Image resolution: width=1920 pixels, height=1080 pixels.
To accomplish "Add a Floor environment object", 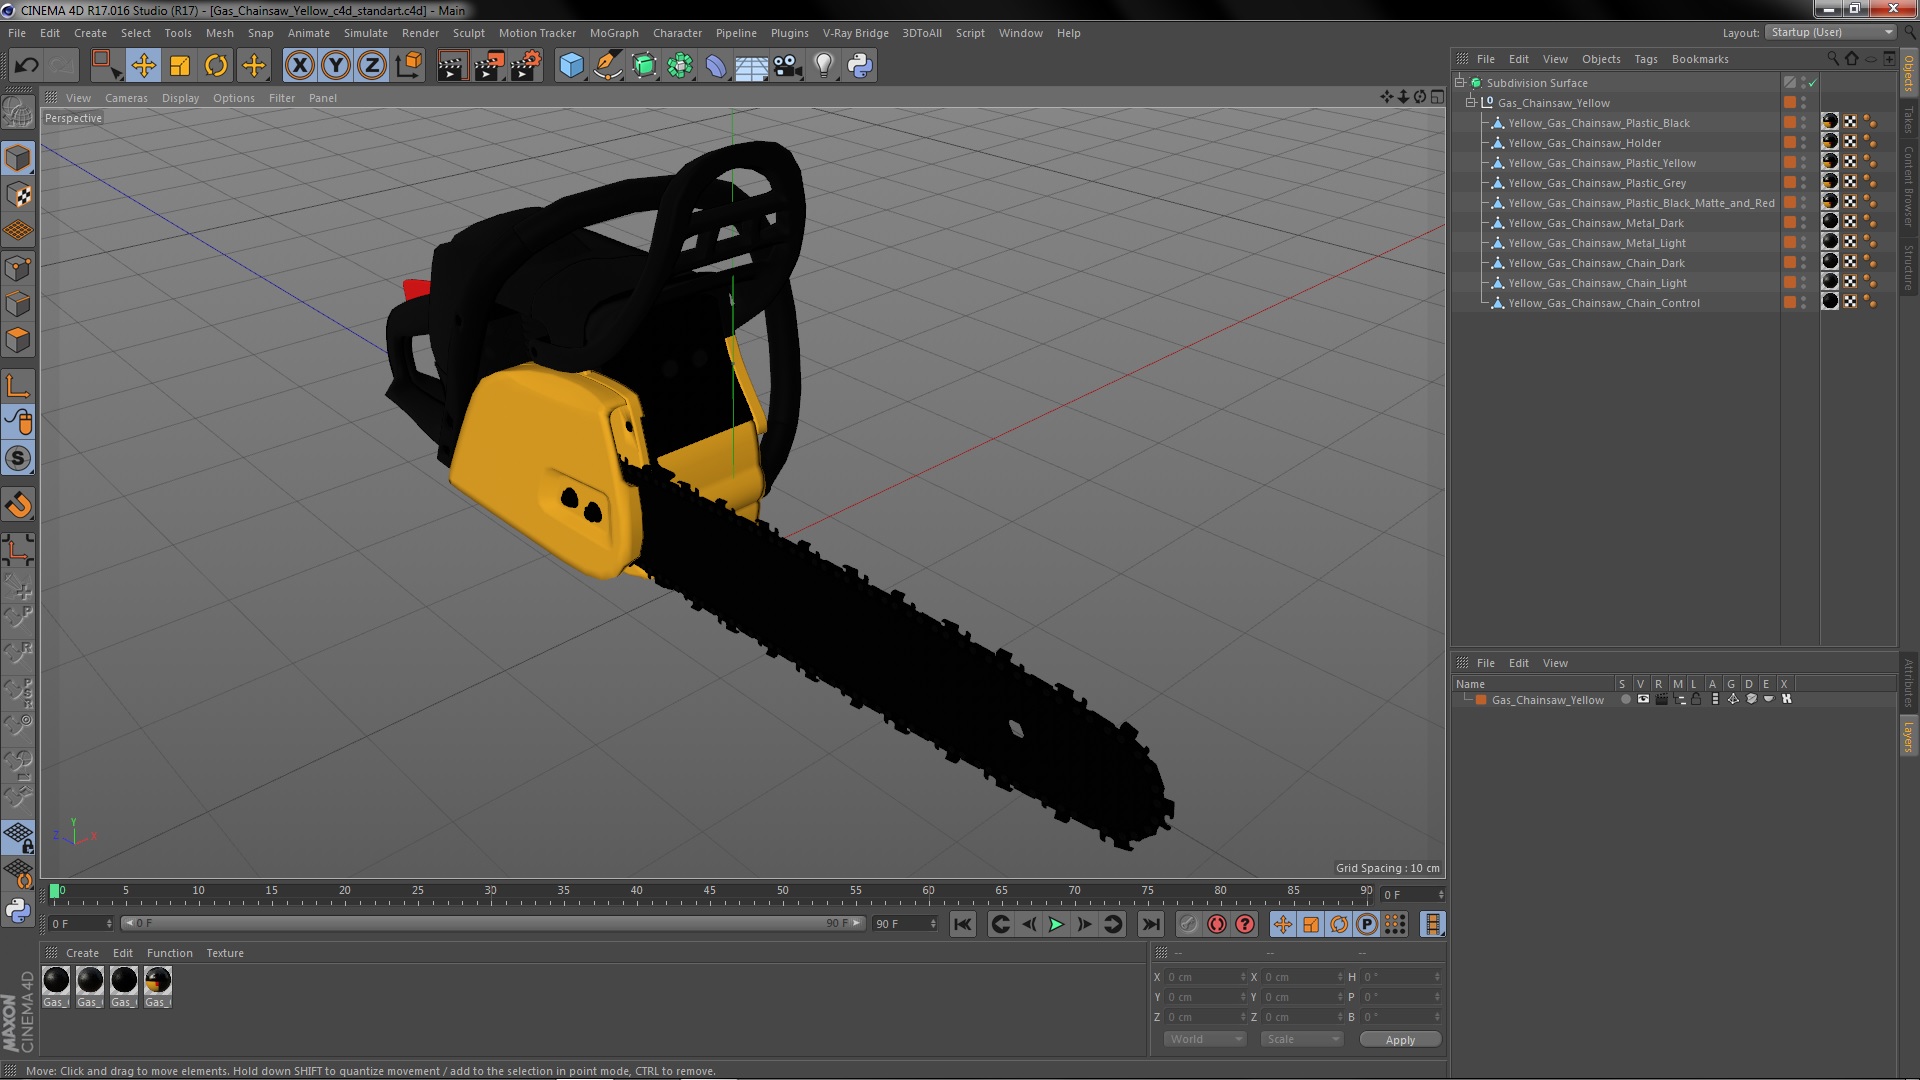I will pos(751,66).
